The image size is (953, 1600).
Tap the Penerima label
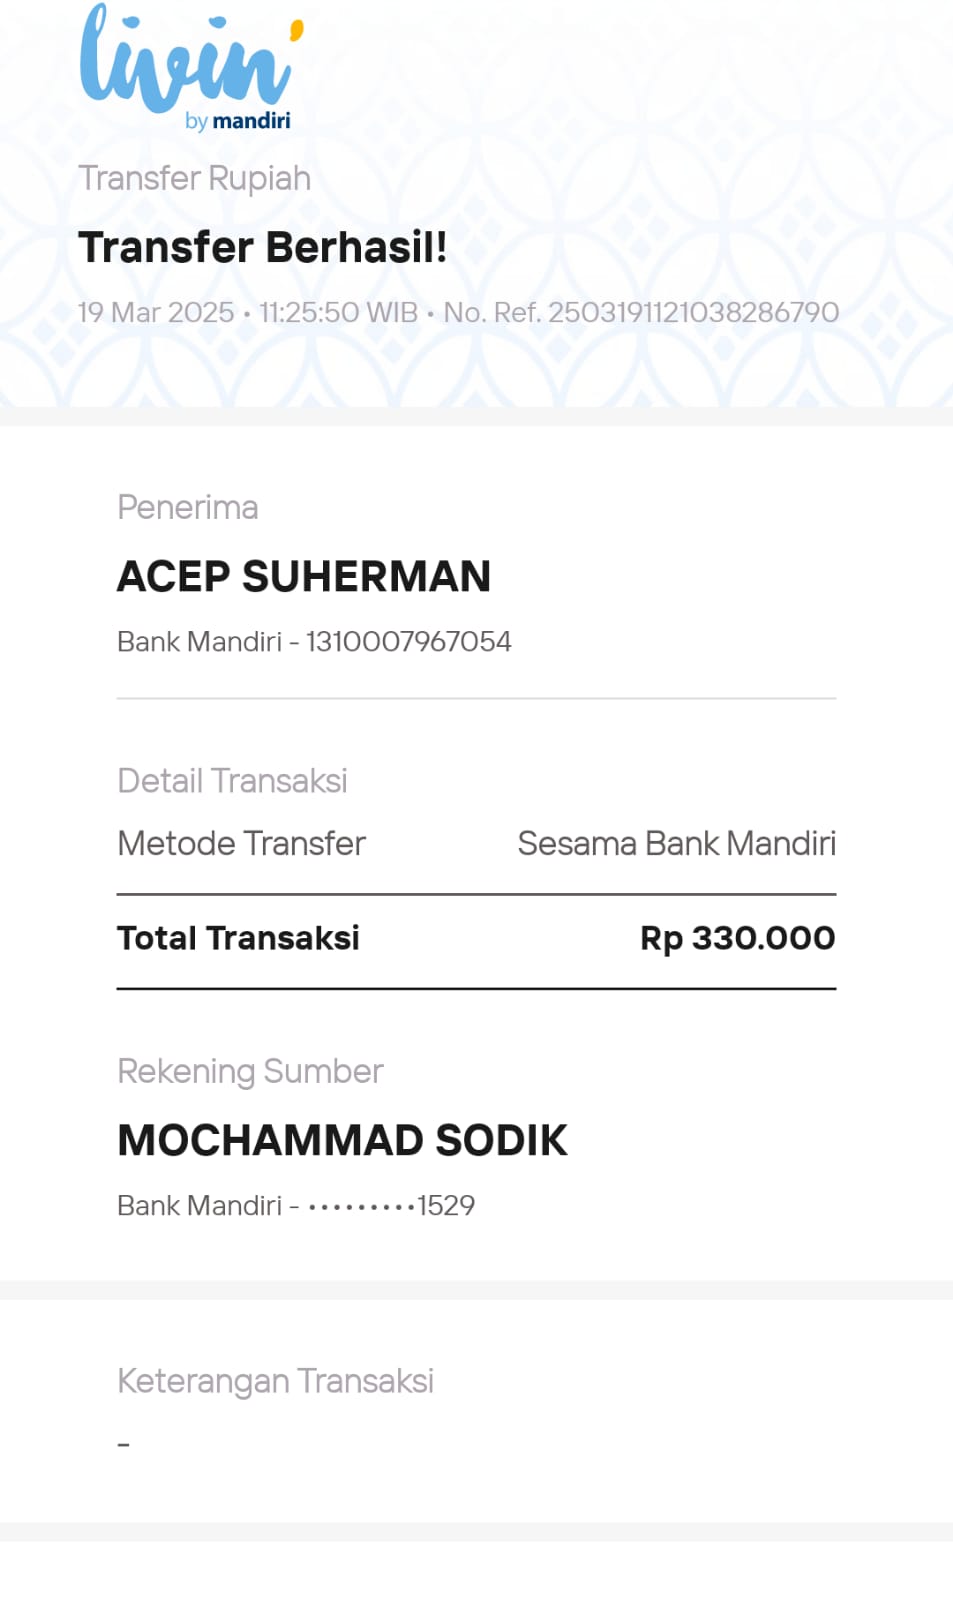pos(188,507)
